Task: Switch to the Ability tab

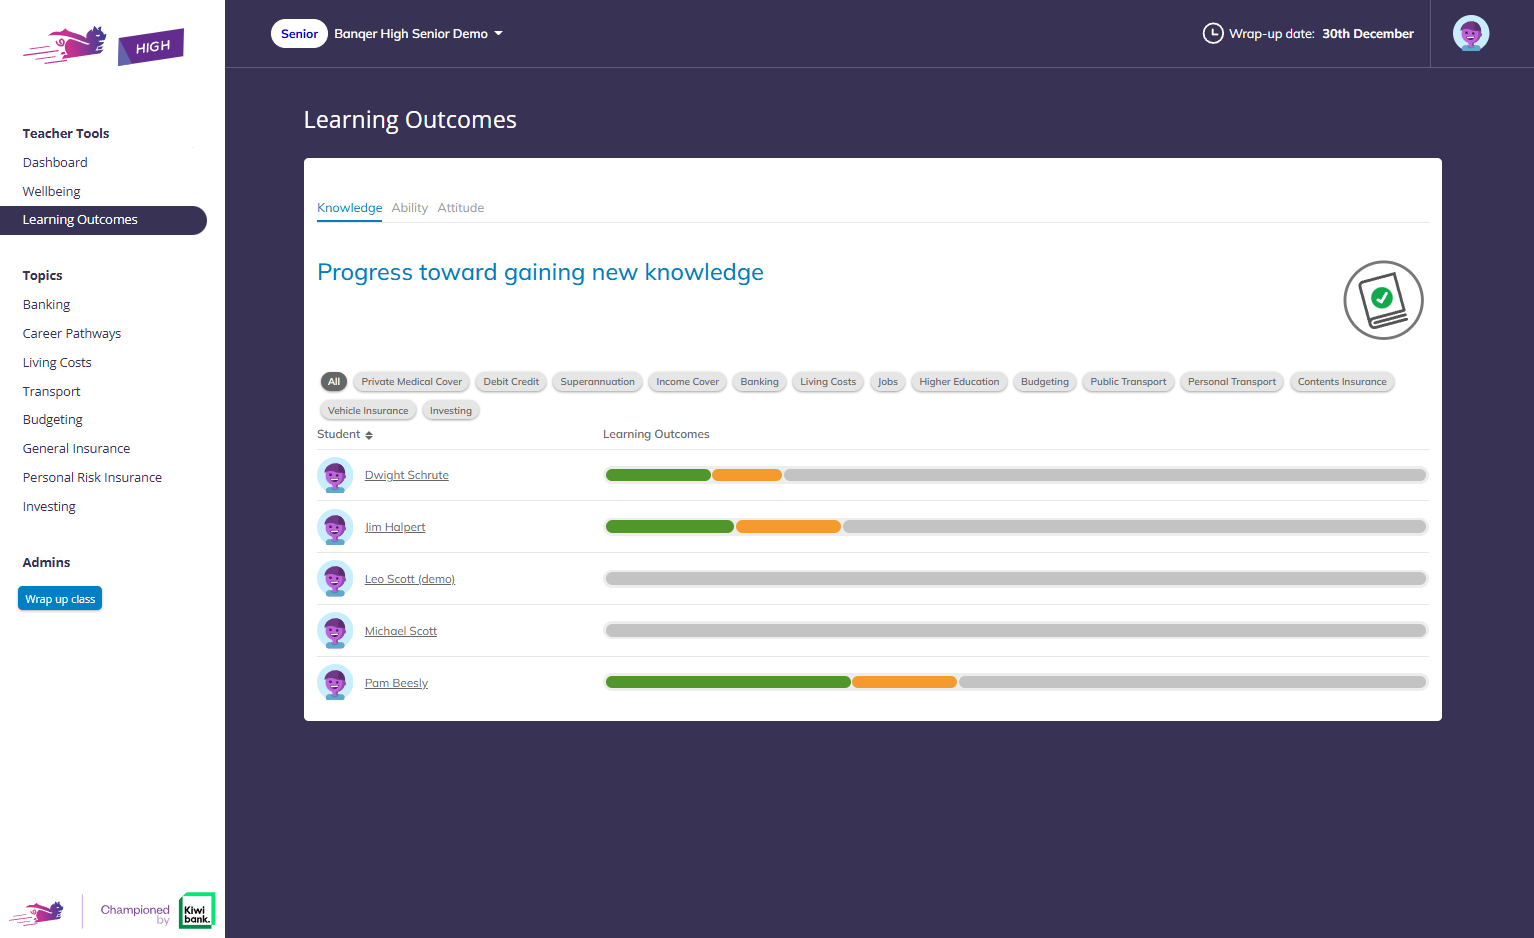Action: point(410,208)
